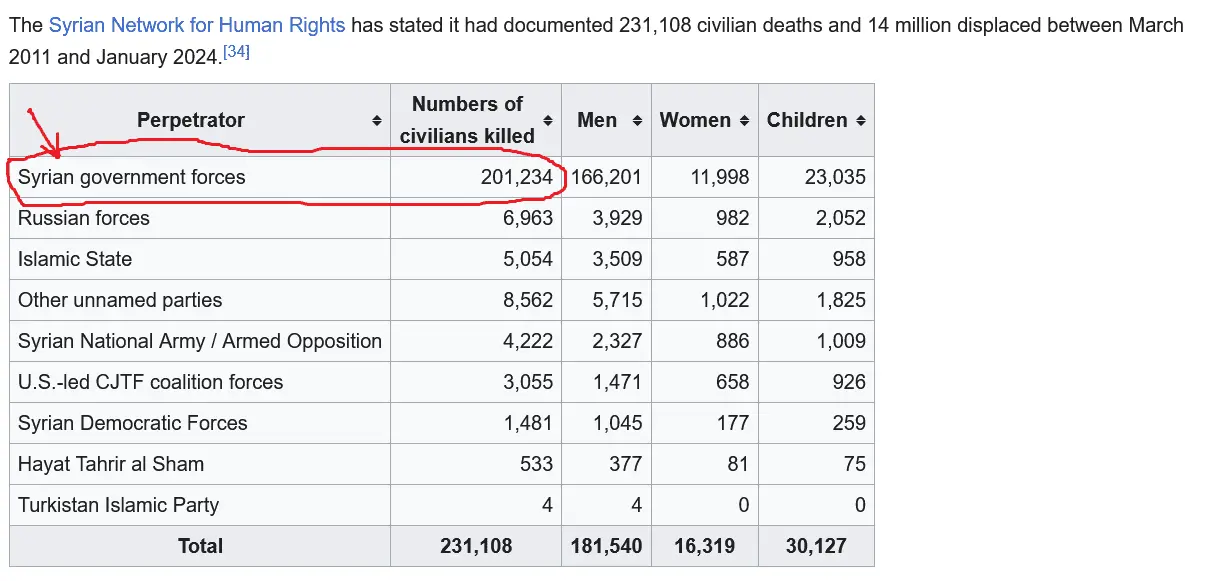
Task: Open citation reference 34
Action: [x=236, y=52]
